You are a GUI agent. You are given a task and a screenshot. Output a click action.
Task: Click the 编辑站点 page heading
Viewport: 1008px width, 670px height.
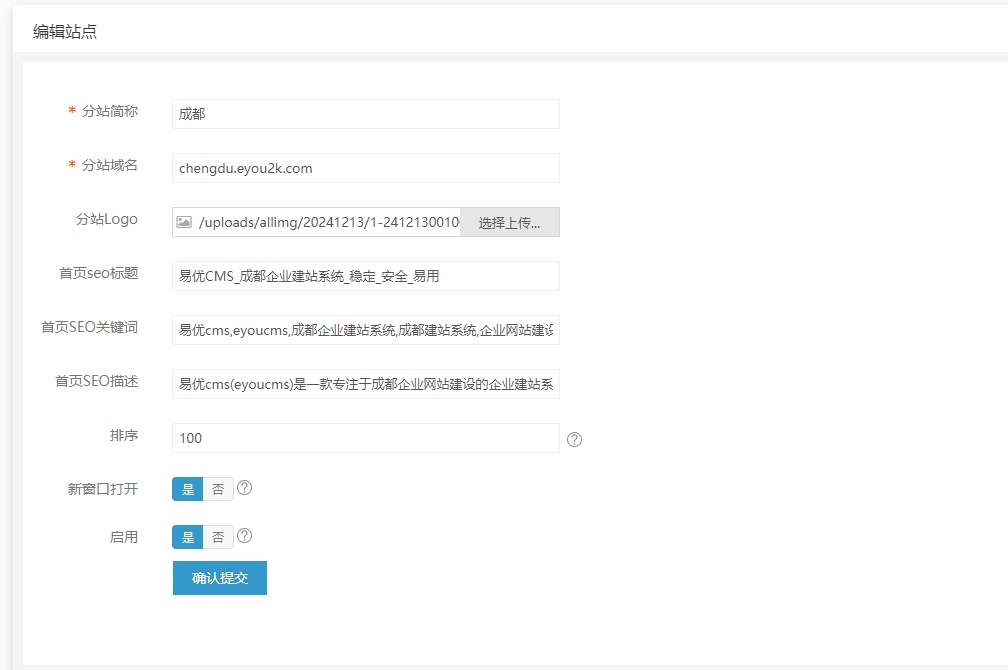coord(65,32)
